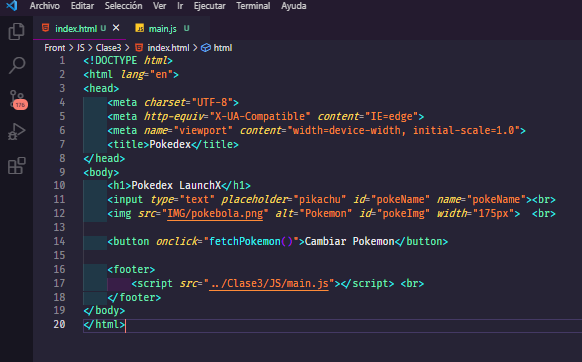Switch to the index.html tab
The image size is (582, 362).
coord(76,29)
